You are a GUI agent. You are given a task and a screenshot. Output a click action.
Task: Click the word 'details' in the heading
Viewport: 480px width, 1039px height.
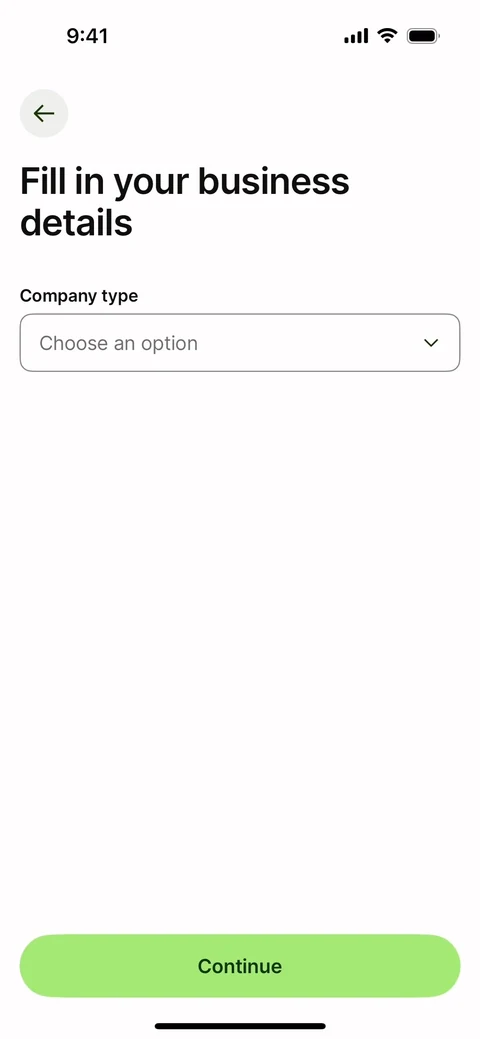tap(76, 223)
